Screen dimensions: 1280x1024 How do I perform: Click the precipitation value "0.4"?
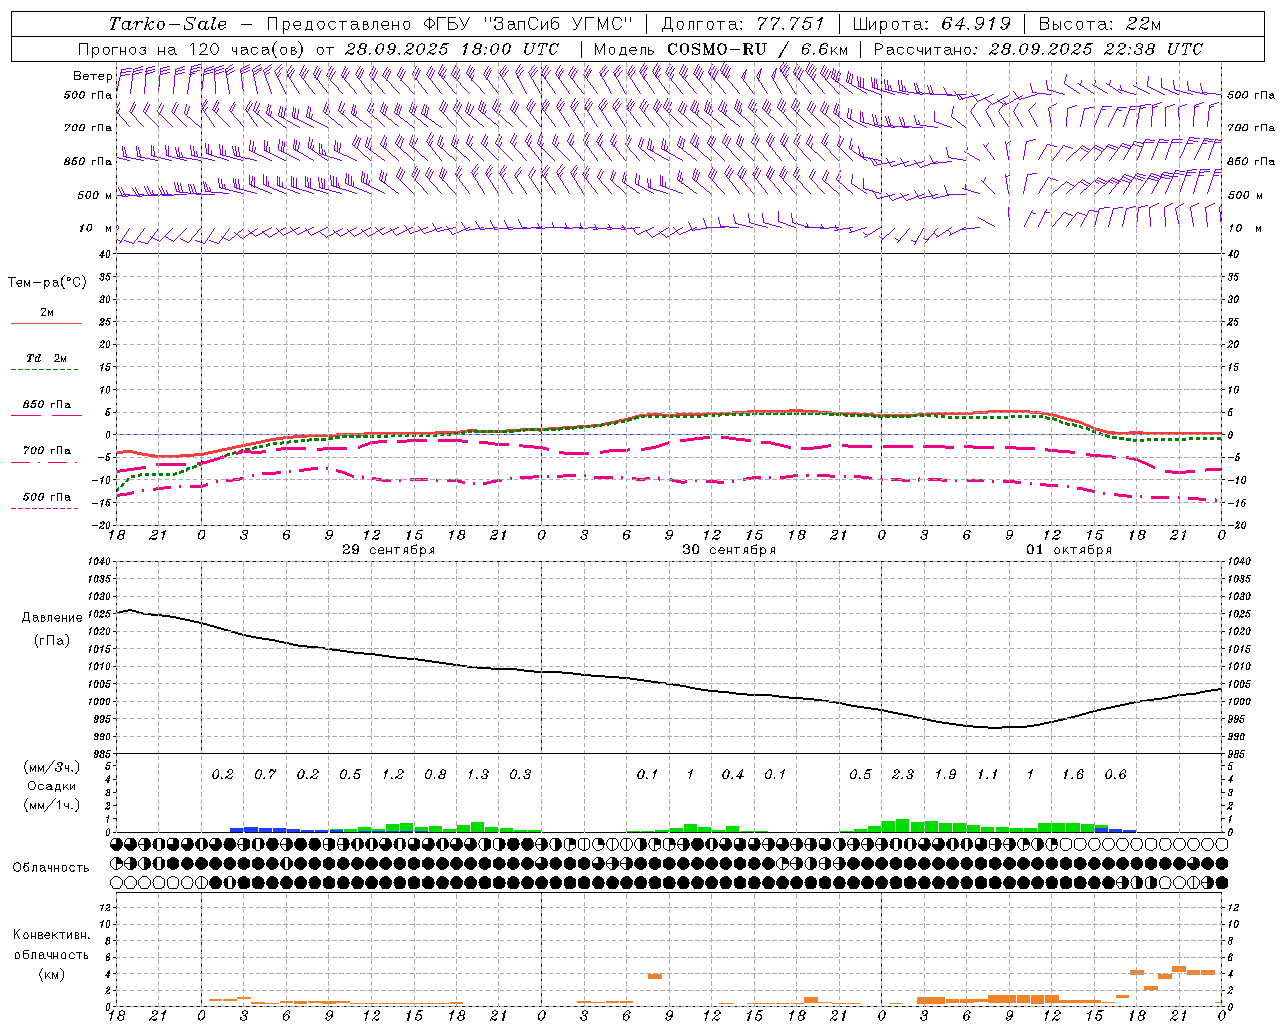tap(733, 775)
